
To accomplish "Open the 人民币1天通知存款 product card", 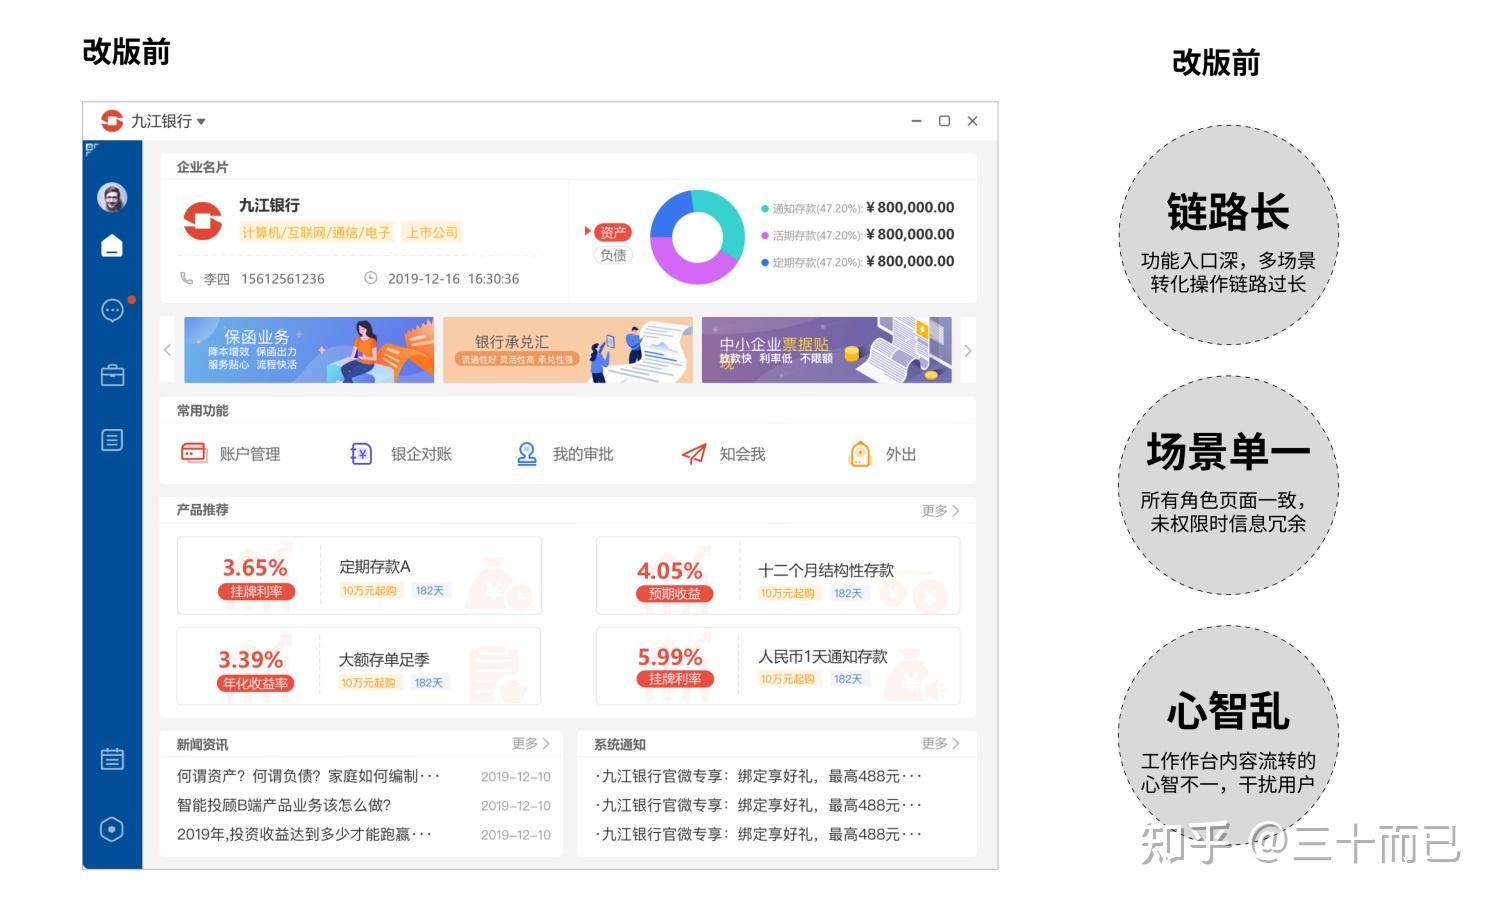I will (x=778, y=667).
